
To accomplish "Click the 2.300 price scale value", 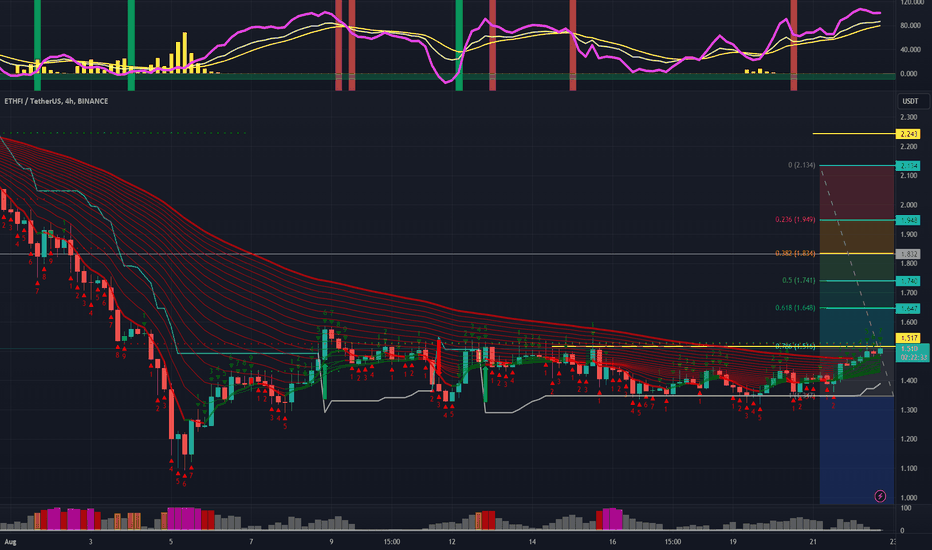I will (909, 117).
